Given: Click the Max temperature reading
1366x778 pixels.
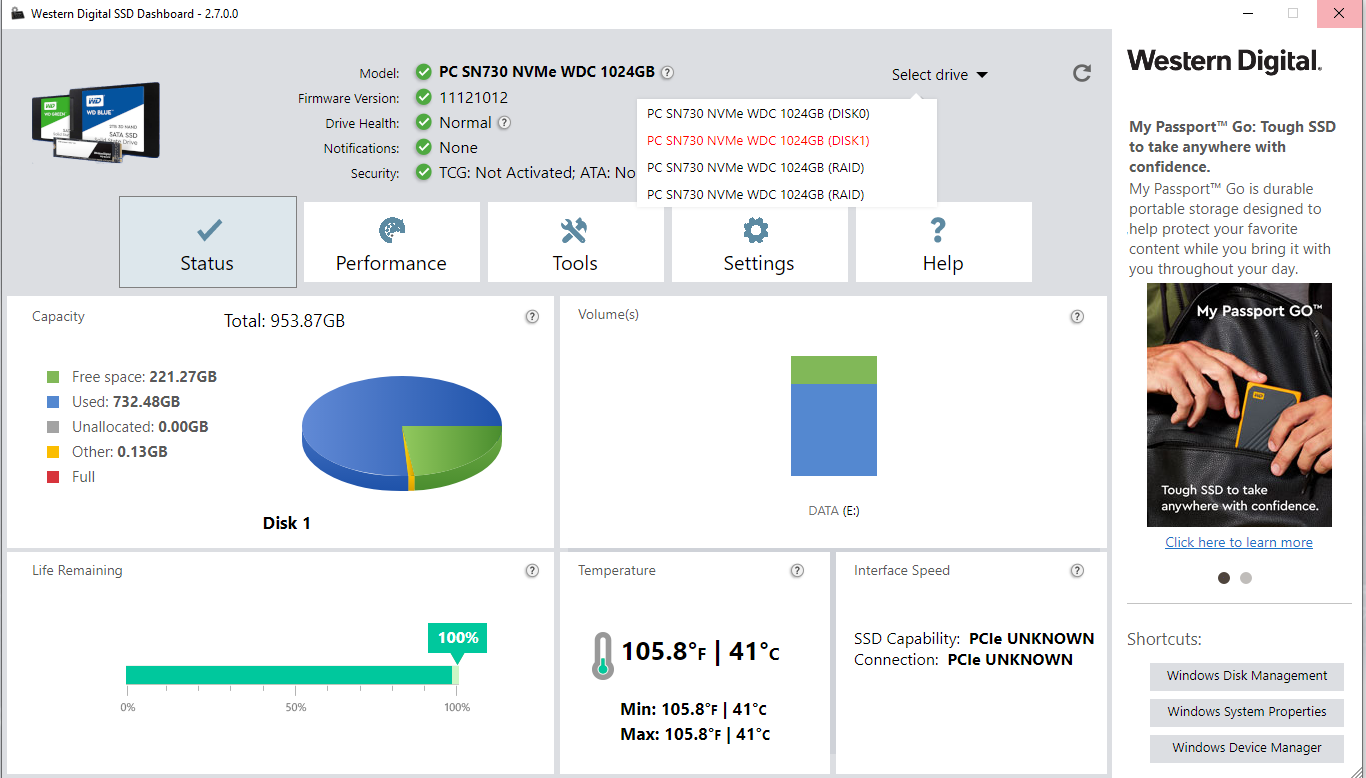Looking at the screenshot, I should coord(696,734).
